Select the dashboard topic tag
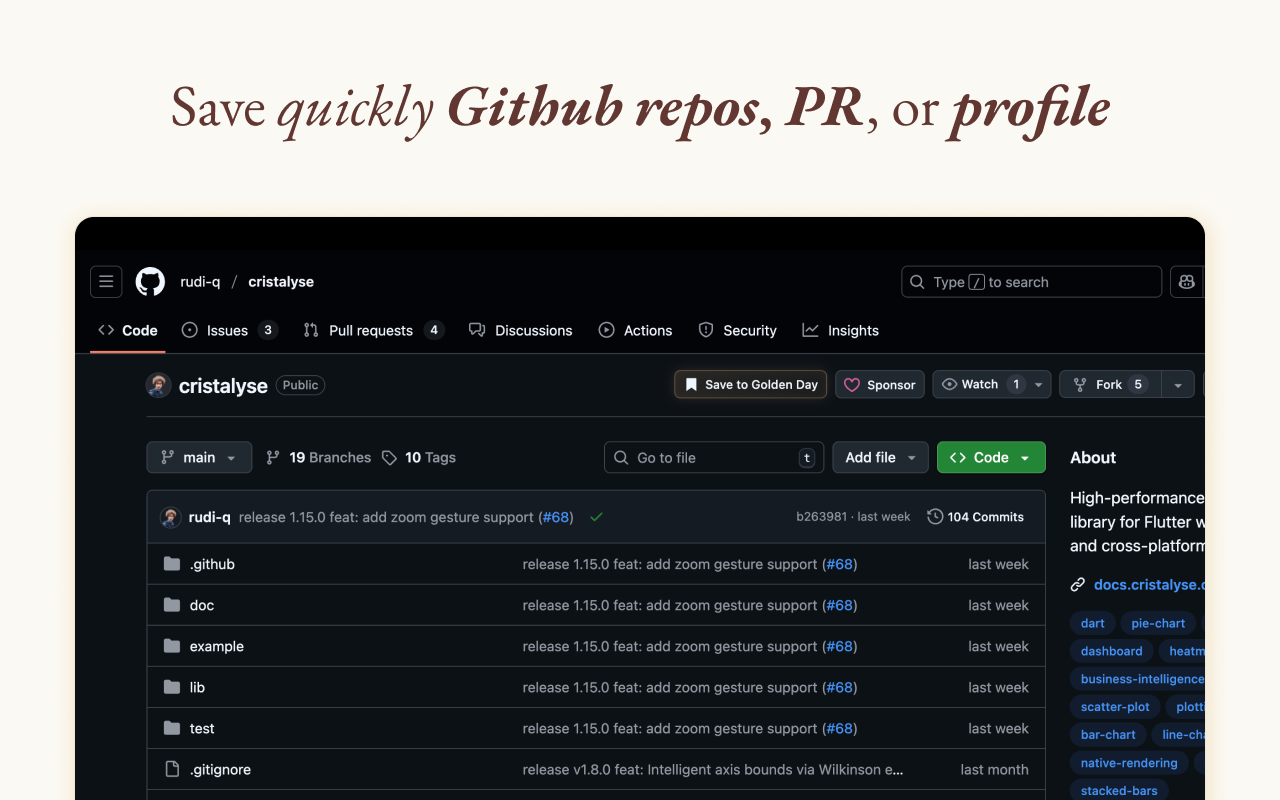This screenshot has width=1280, height=800. click(1112, 651)
